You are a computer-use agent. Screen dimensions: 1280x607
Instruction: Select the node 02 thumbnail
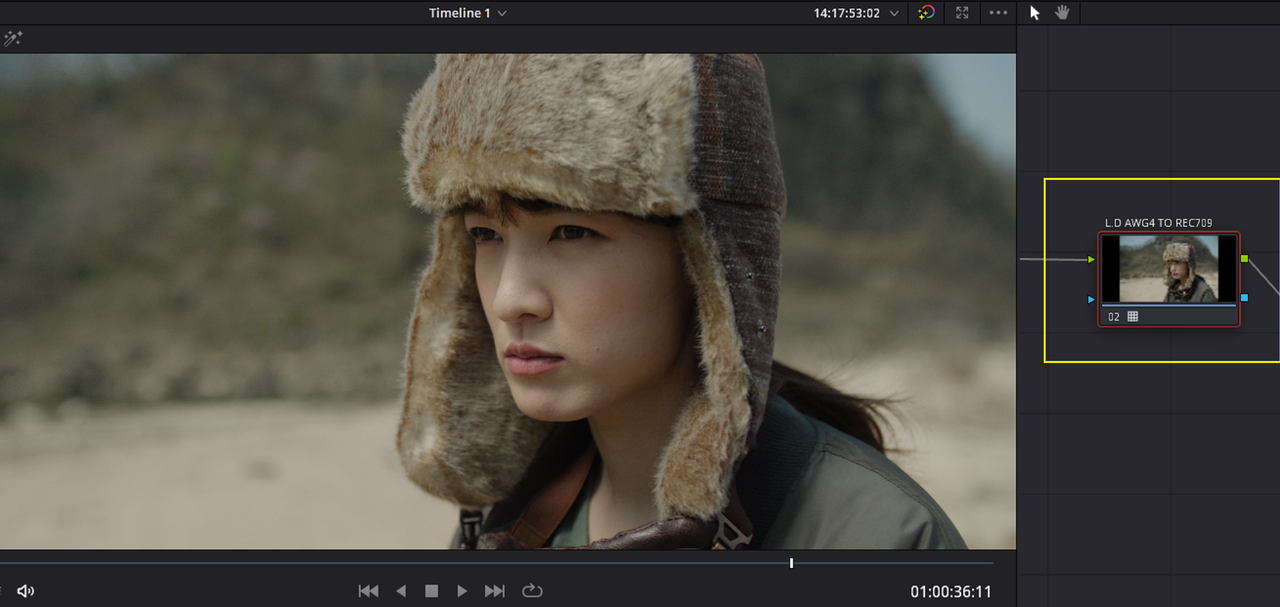(x=1169, y=269)
